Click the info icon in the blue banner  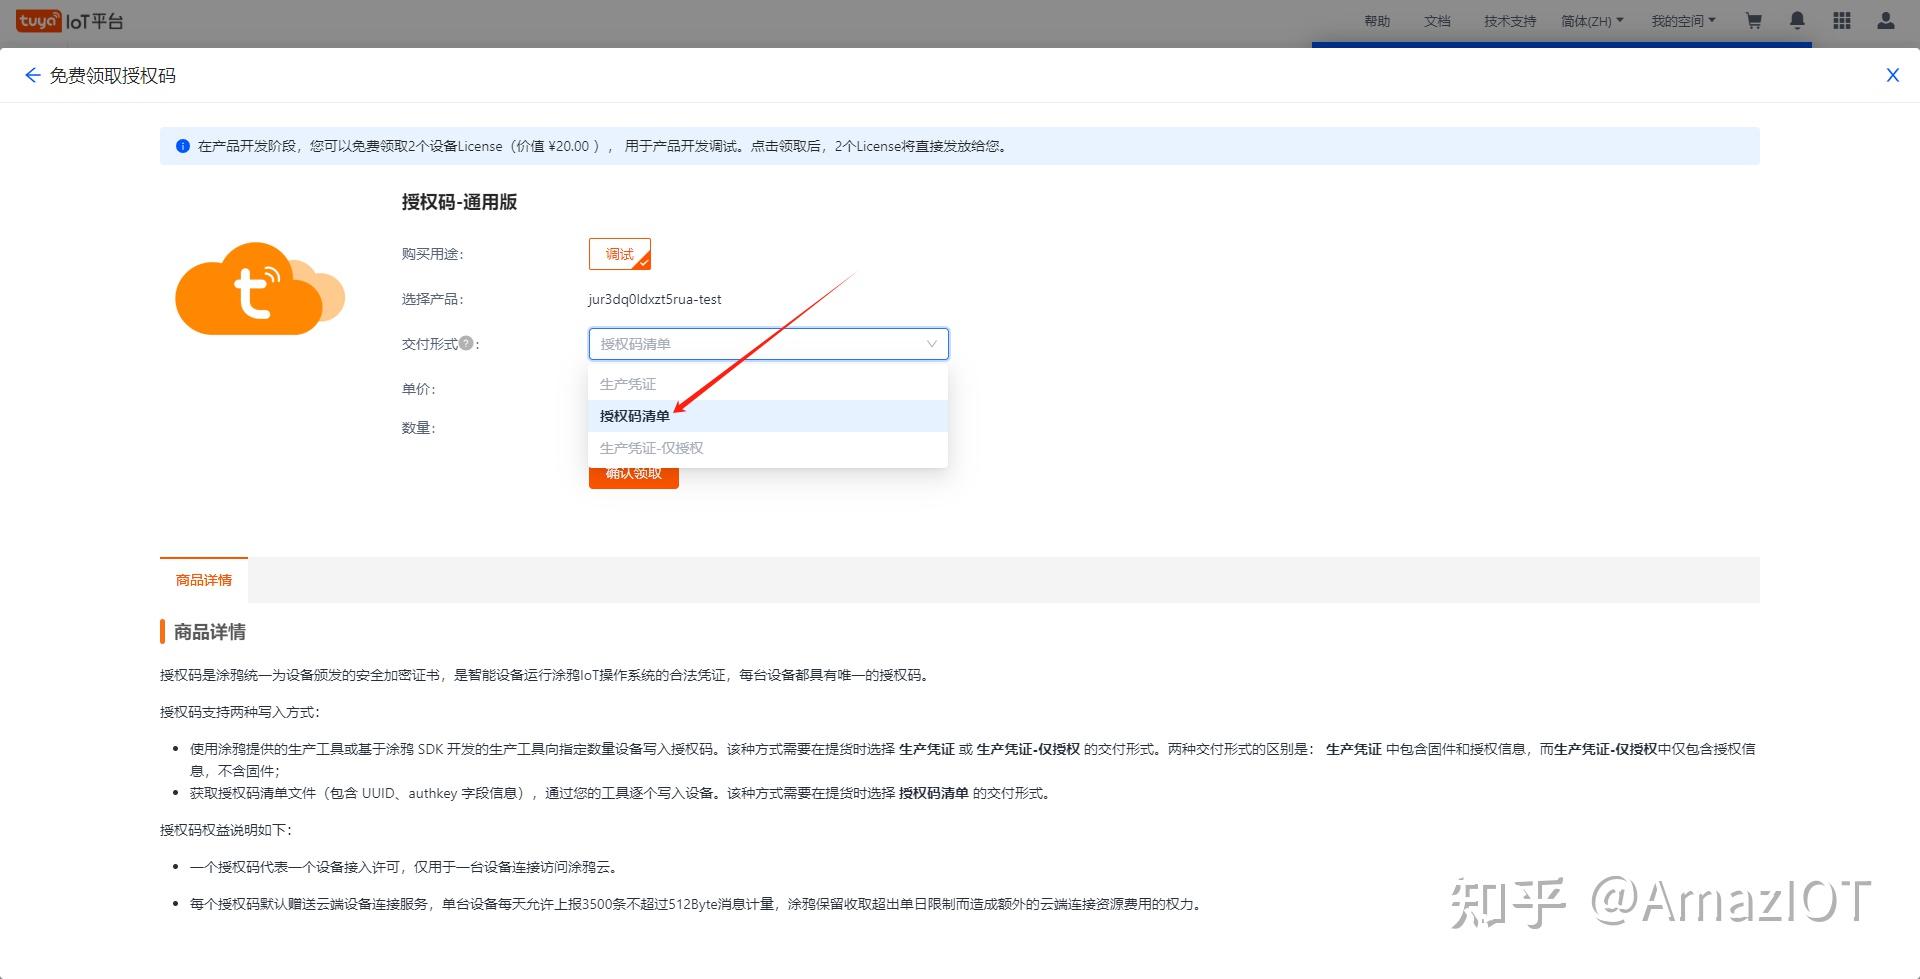coord(182,146)
